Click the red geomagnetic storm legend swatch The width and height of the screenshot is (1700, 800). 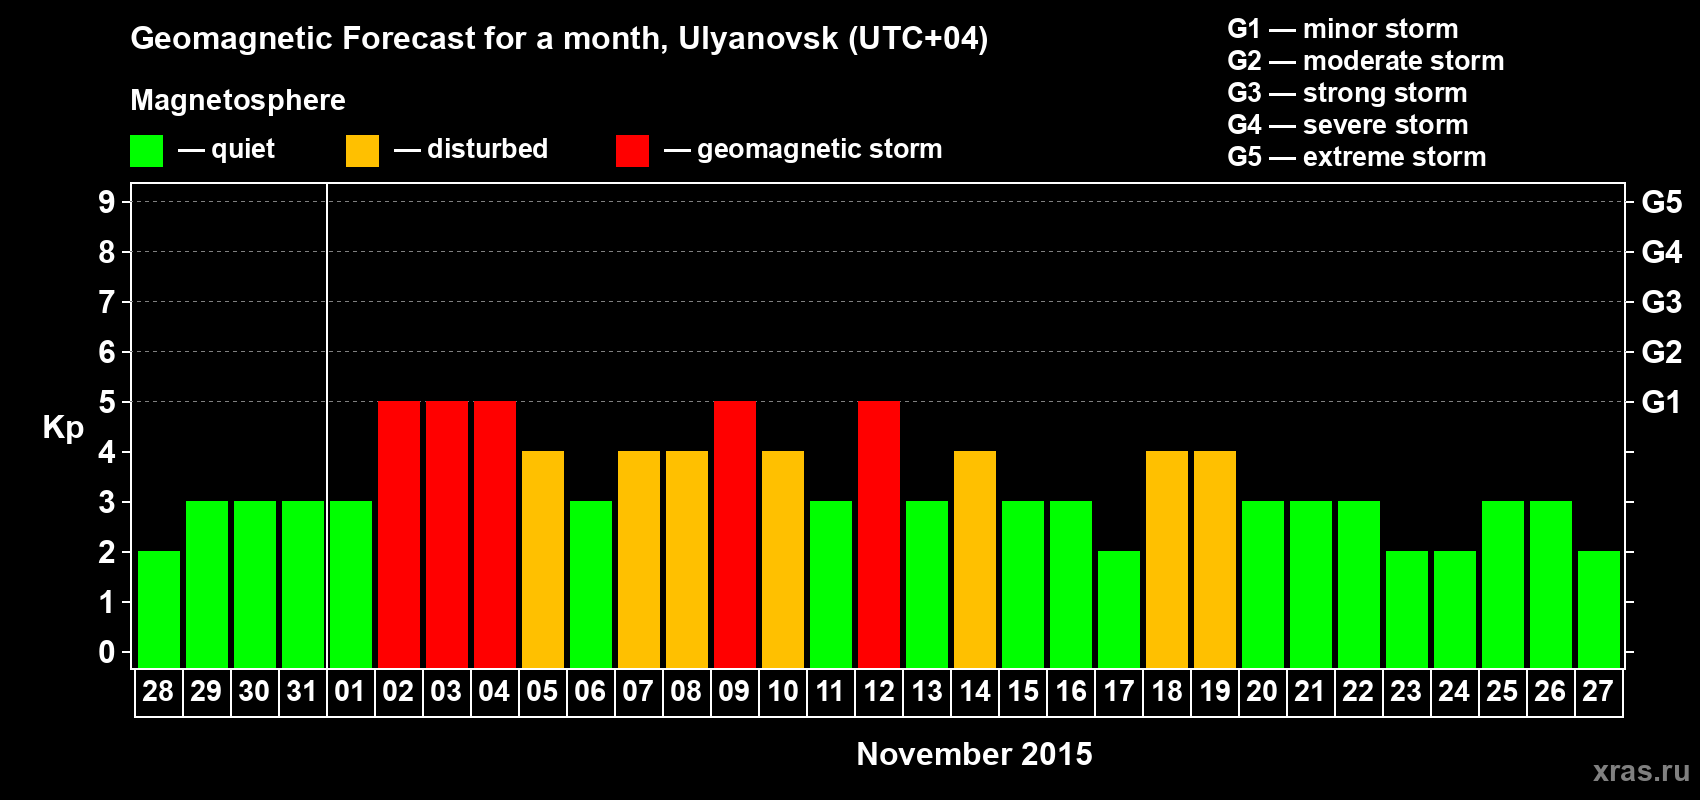pyautogui.click(x=632, y=151)
